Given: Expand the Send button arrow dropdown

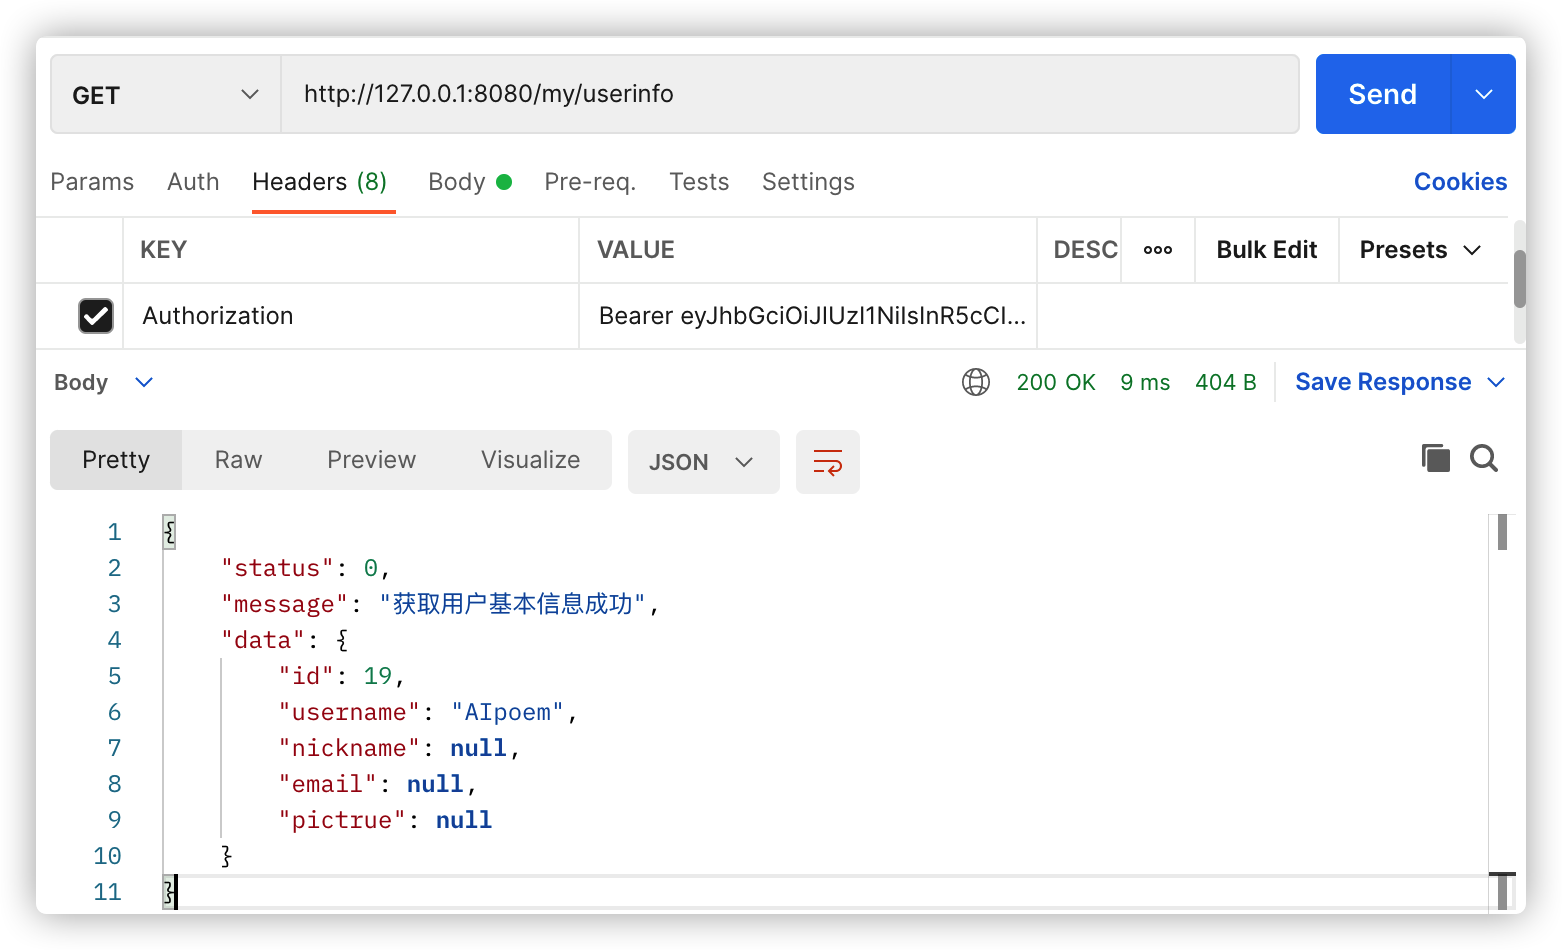Looking at the screenshot, I should pyautogui.click(x=1483, y=94).
